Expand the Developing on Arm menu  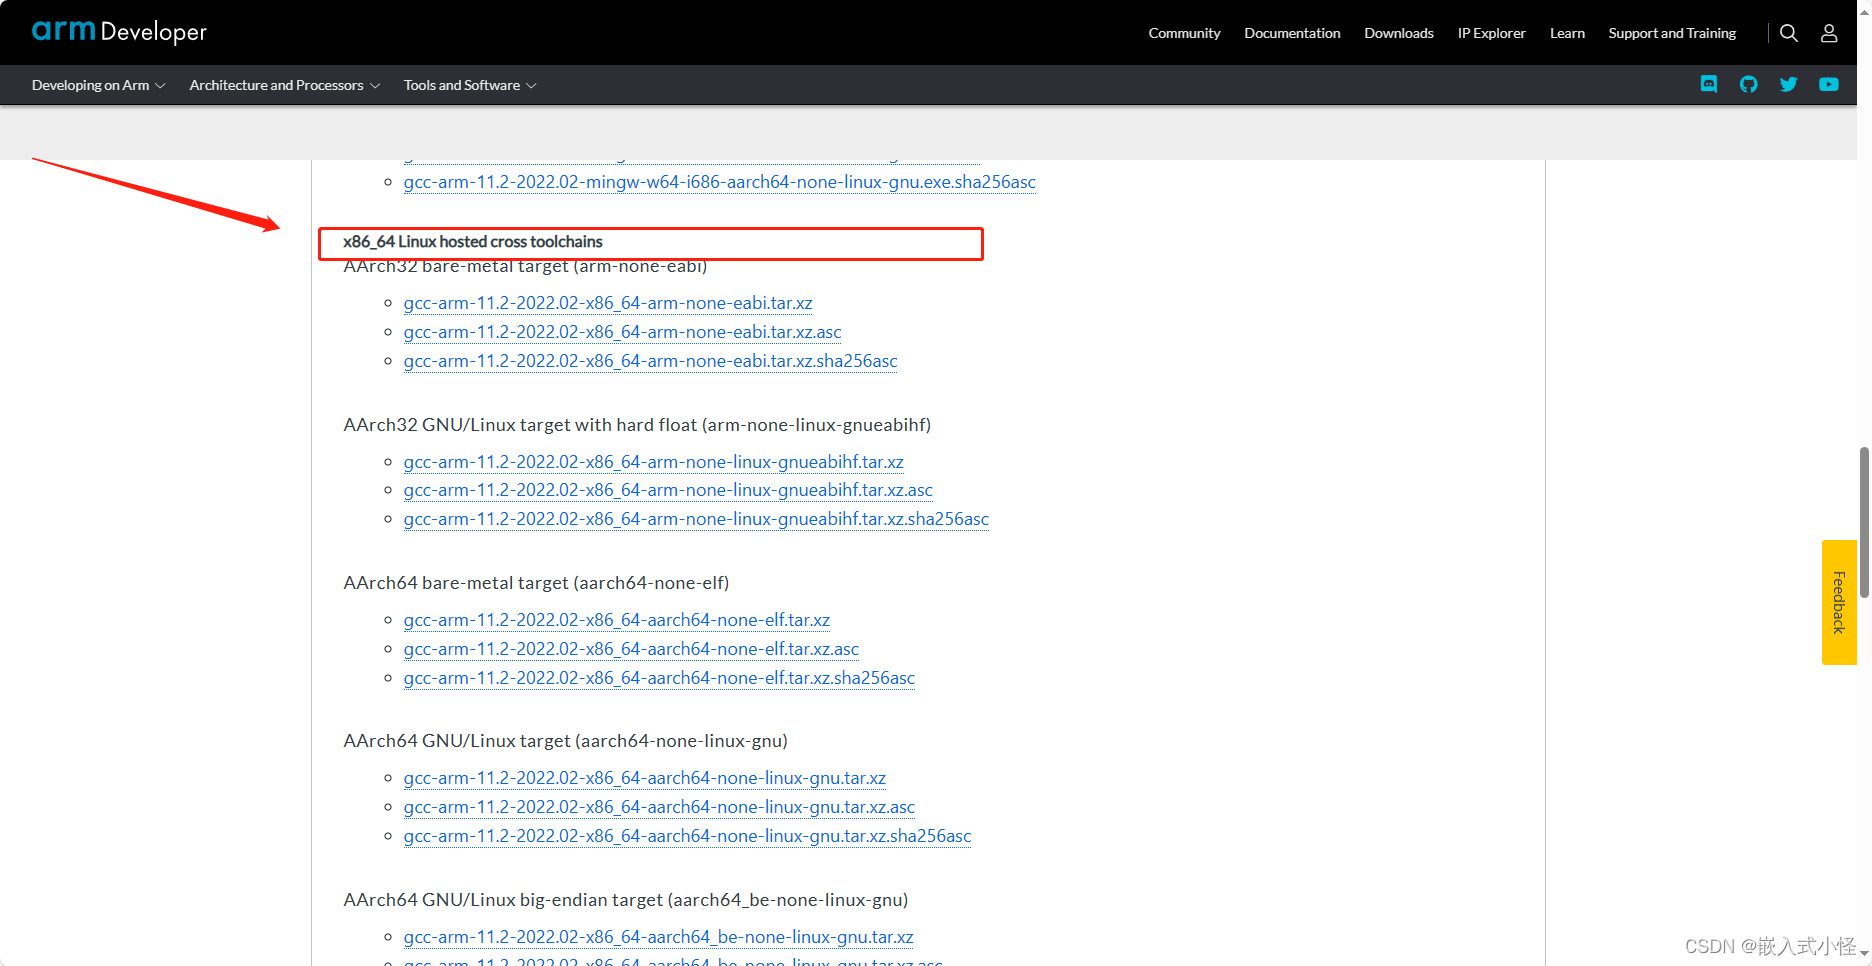pyautogui.click(x=98, y=85)
